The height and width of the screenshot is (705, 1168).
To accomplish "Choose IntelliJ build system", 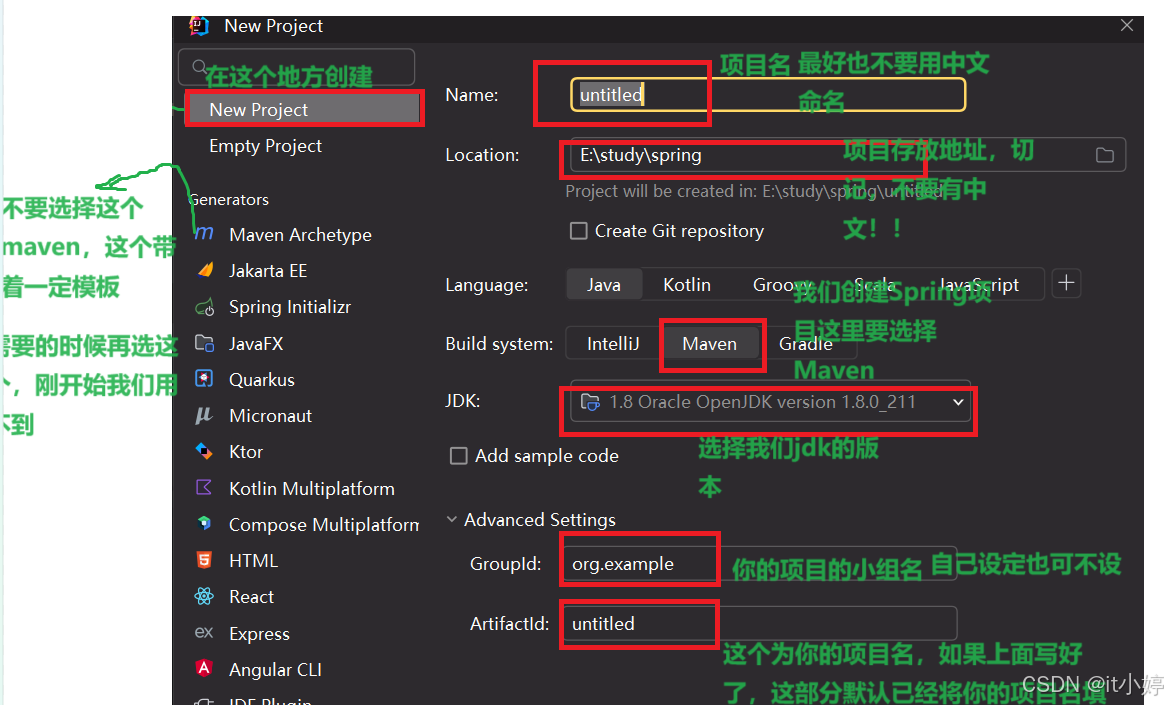I will (x=613, y=344).
